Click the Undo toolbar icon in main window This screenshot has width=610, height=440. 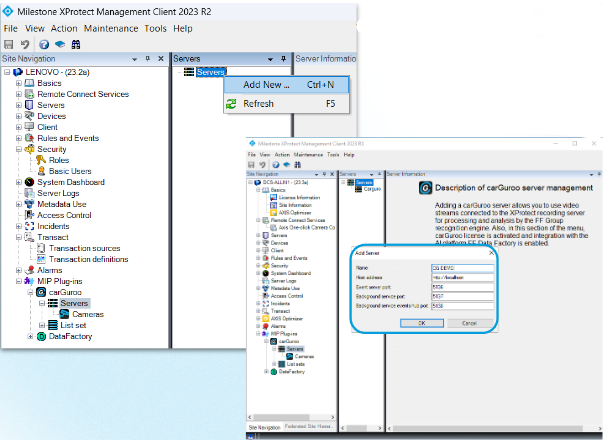click(25, 44)
